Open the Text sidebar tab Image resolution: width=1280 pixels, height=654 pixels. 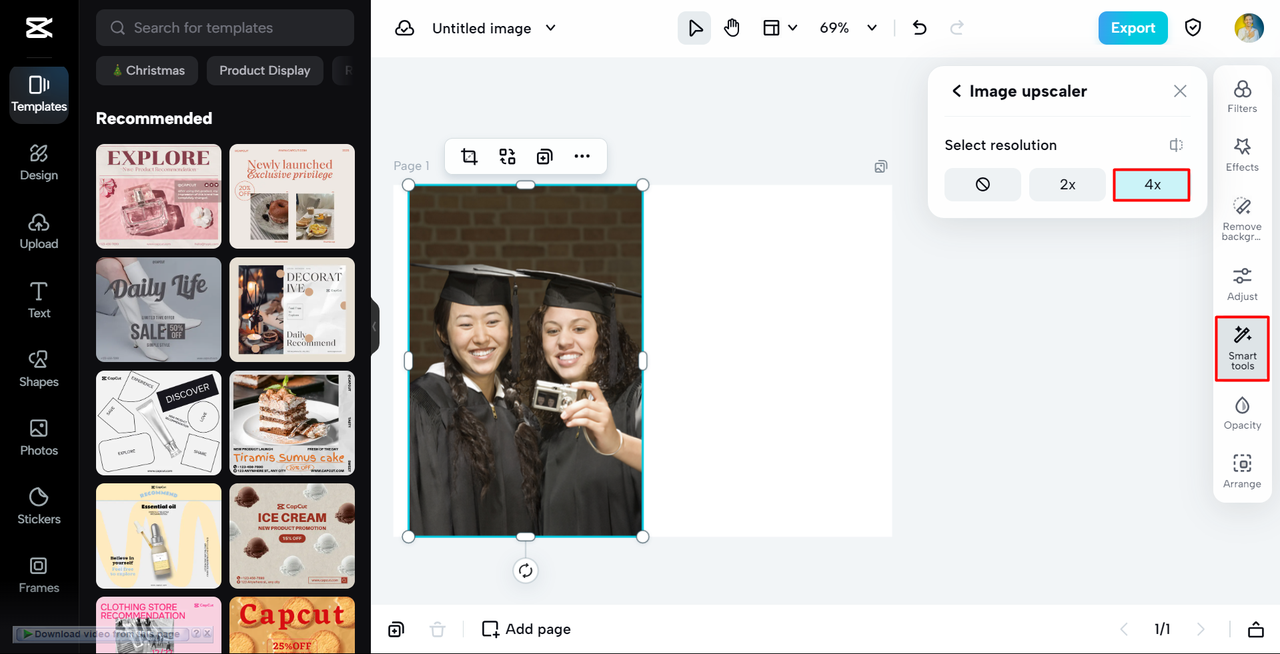coord(39,300)
